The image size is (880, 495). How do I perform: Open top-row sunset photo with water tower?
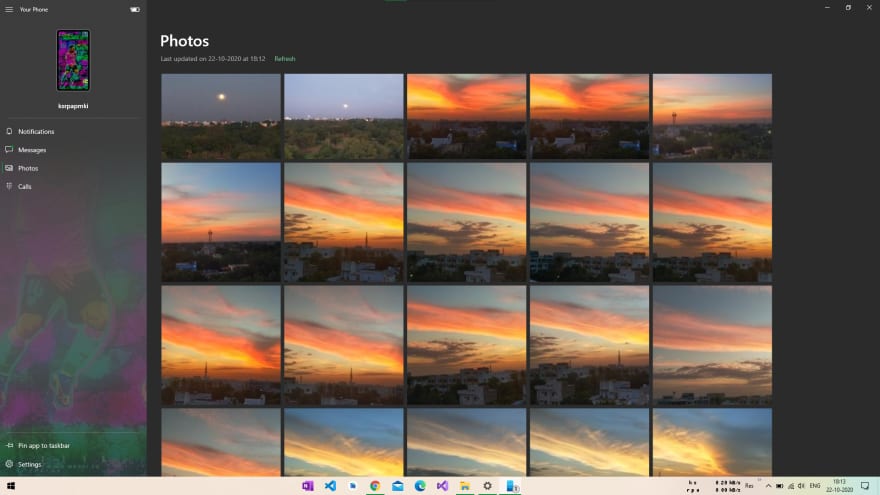[712, 117]
